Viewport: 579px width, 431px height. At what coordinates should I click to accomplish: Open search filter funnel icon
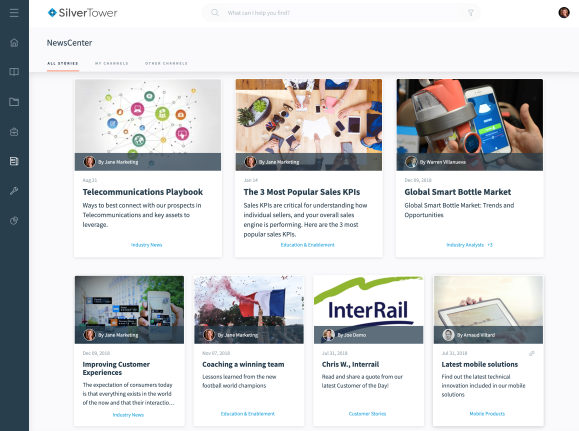(x=471, y=13)
